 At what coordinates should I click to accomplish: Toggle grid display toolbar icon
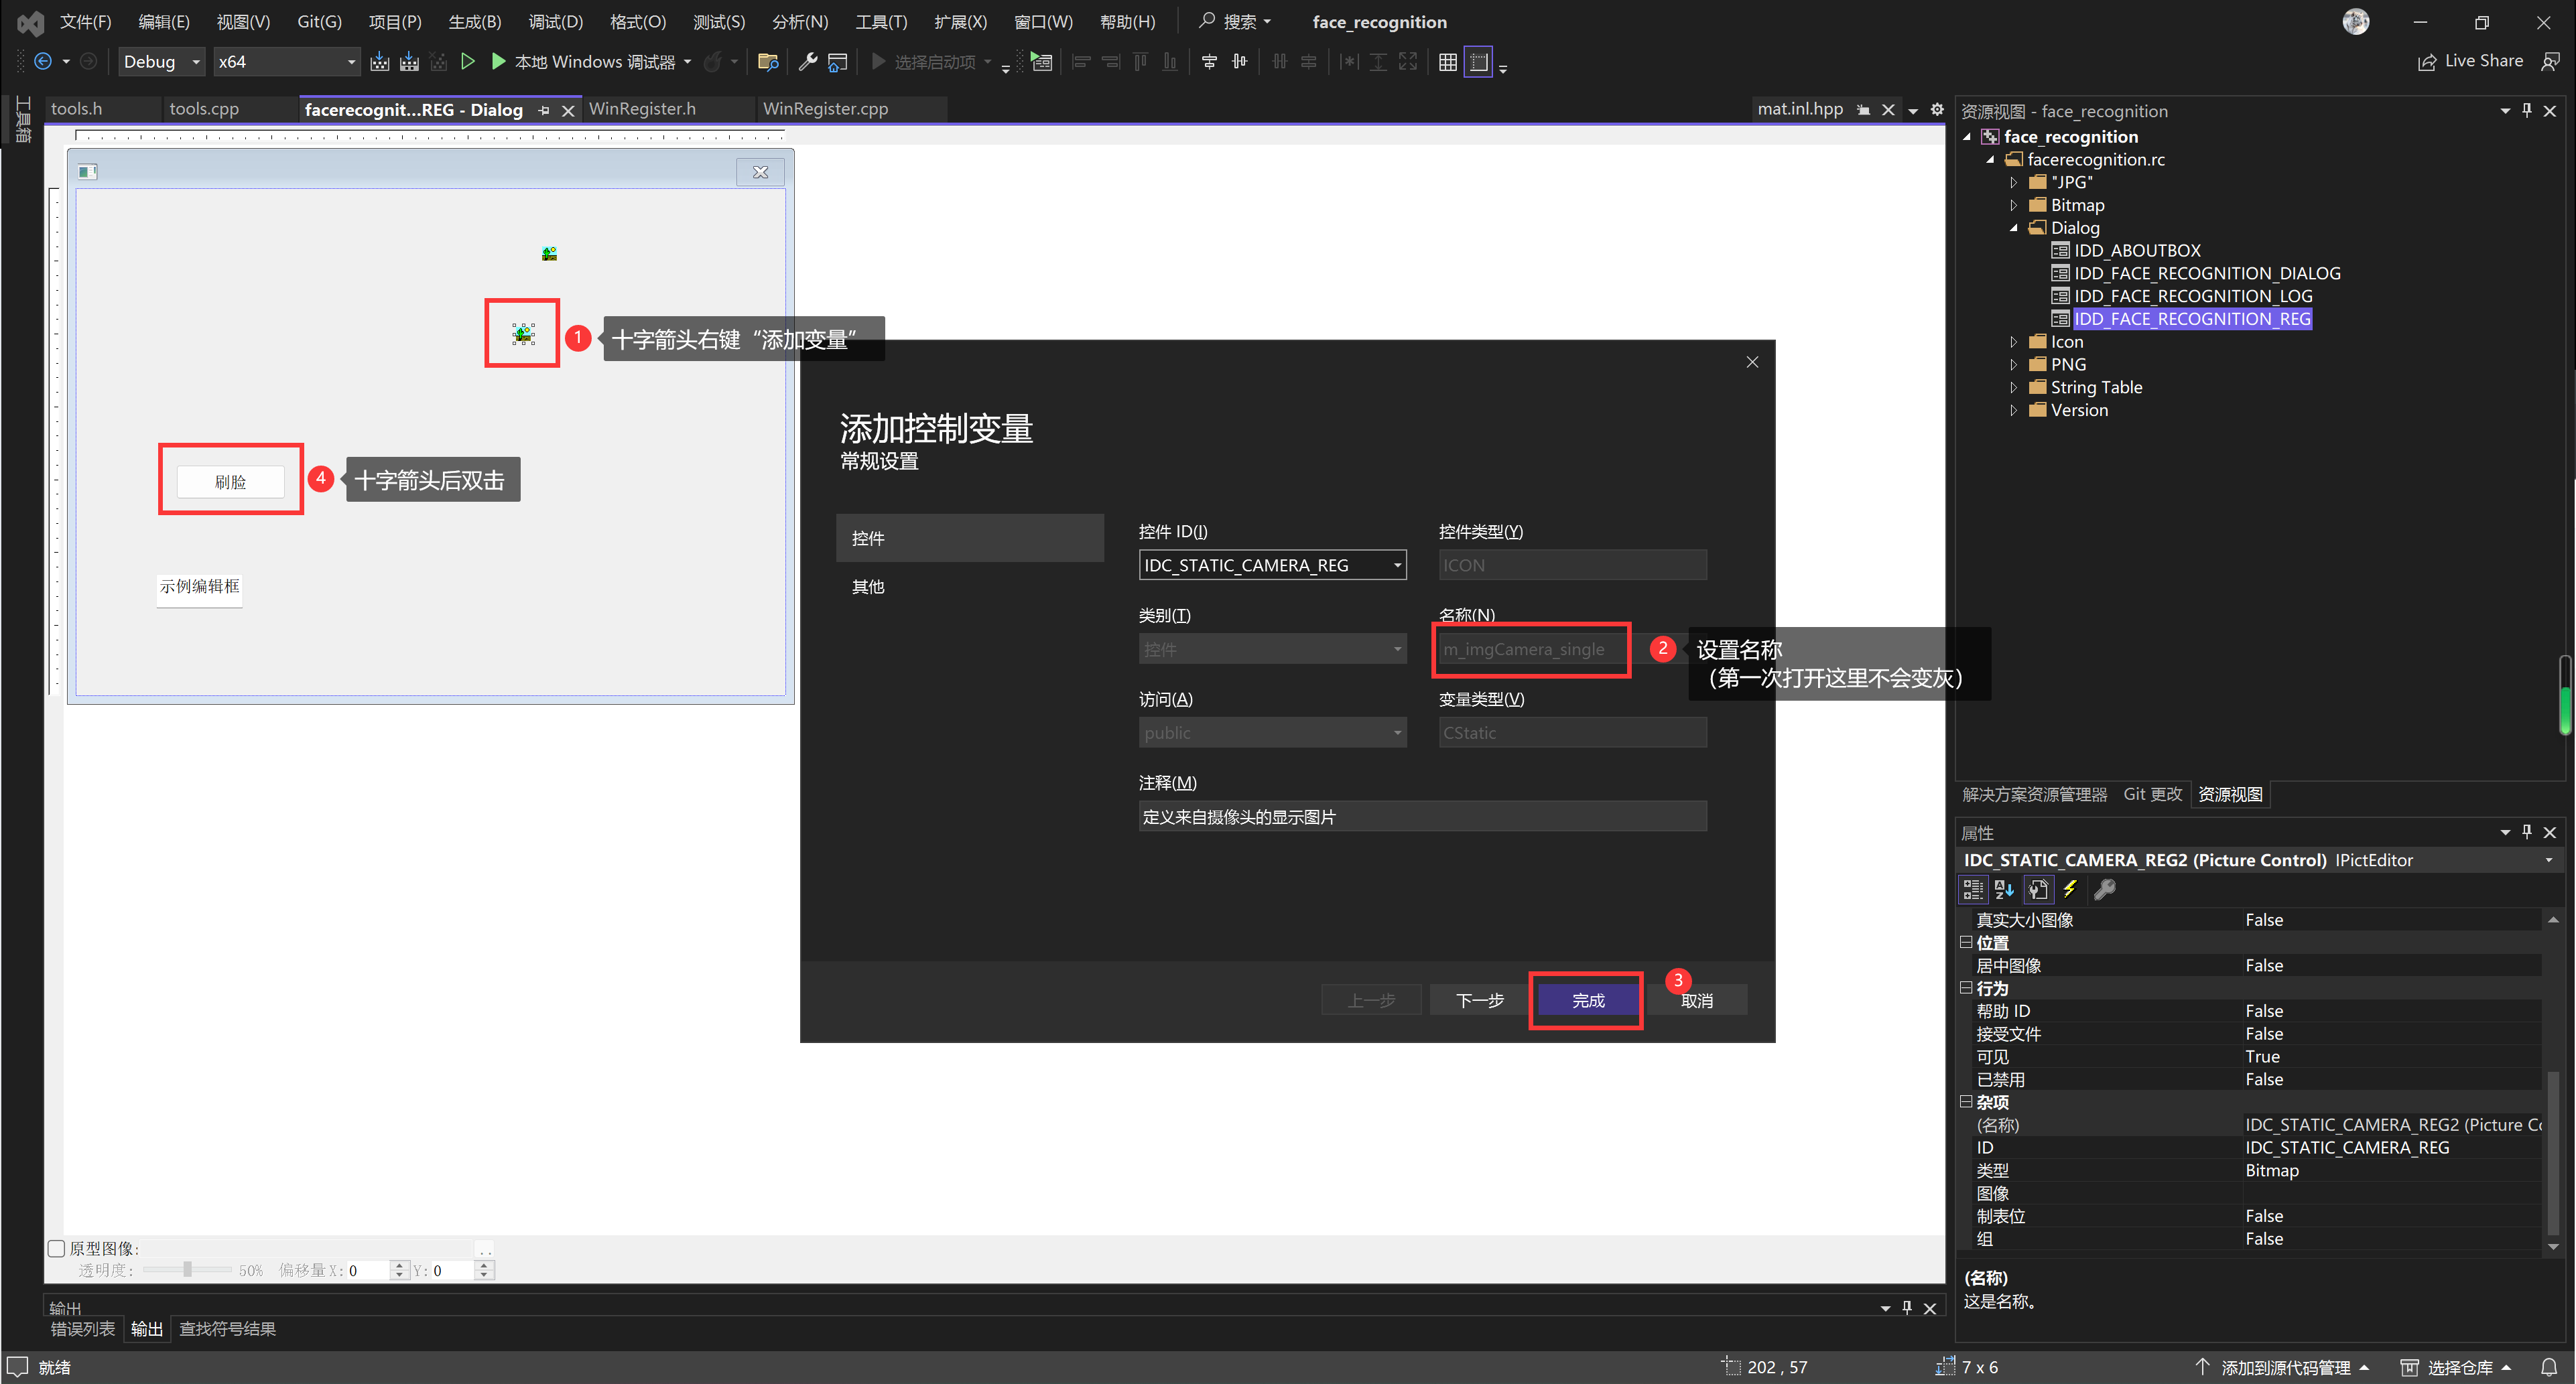[x=1447, y=62]
